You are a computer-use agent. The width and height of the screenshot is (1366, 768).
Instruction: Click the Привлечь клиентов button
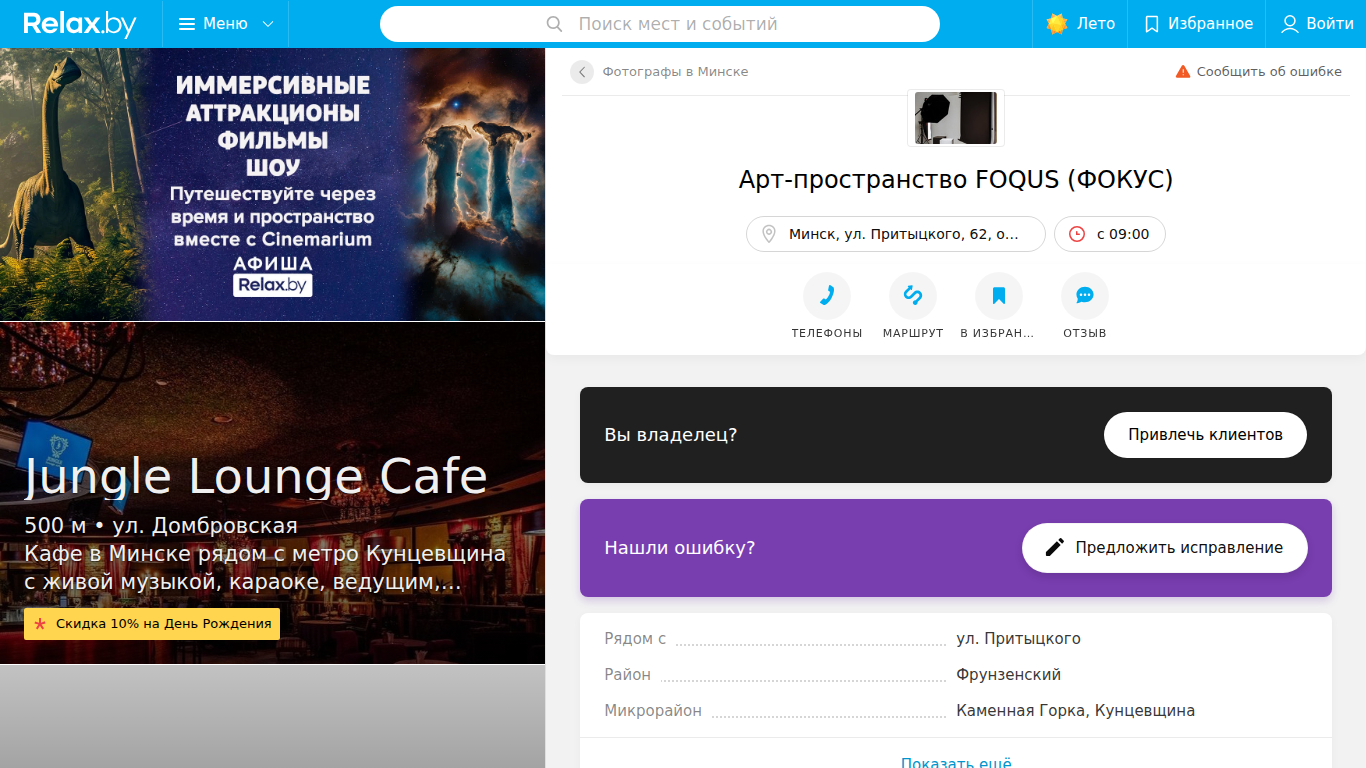tap(1205, 435)
